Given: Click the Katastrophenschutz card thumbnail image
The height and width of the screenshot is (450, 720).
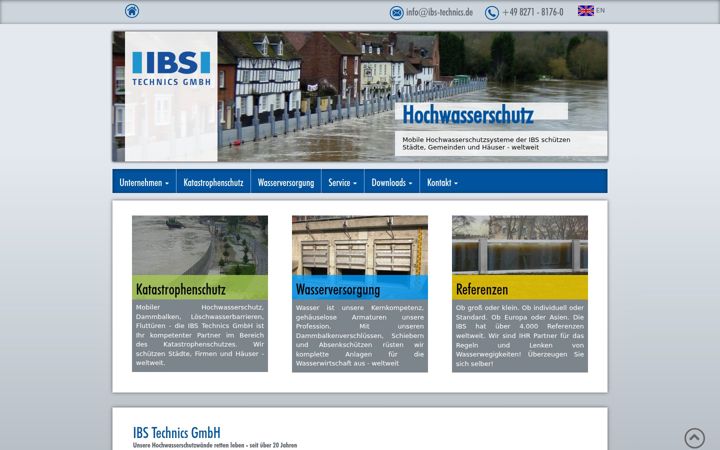Looking at the screenshot, I should point(200,245).
